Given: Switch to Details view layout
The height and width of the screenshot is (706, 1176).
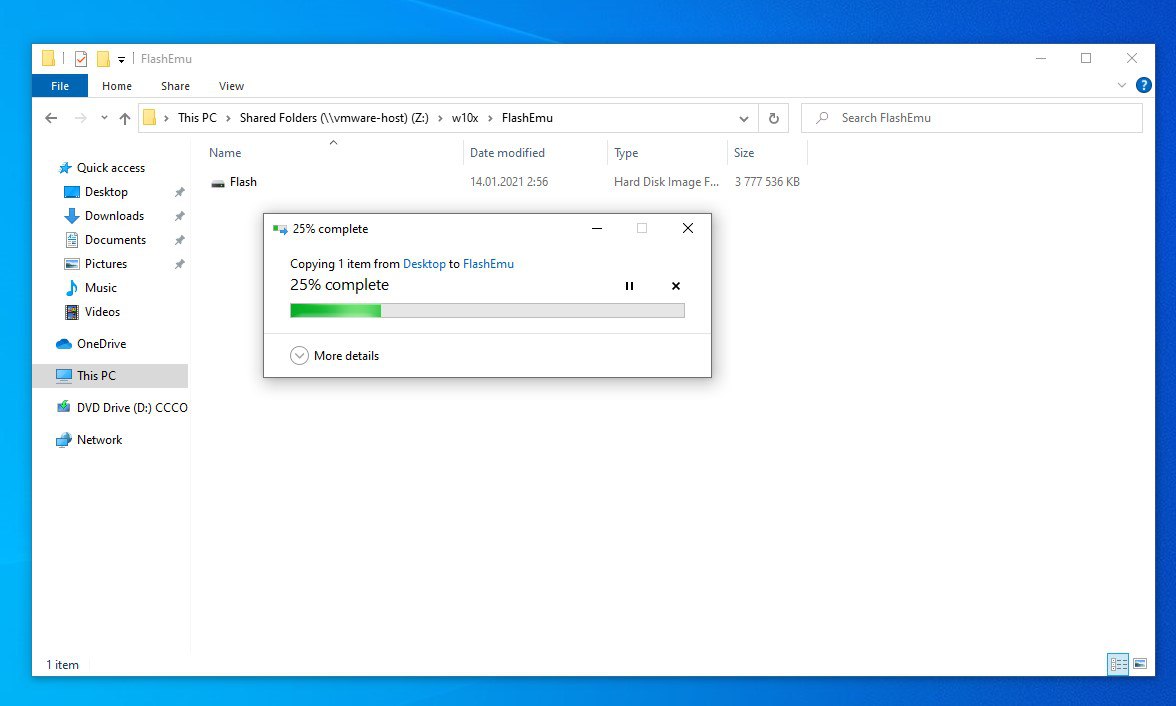Looking at the screenshot, I should coord(1118,664).
